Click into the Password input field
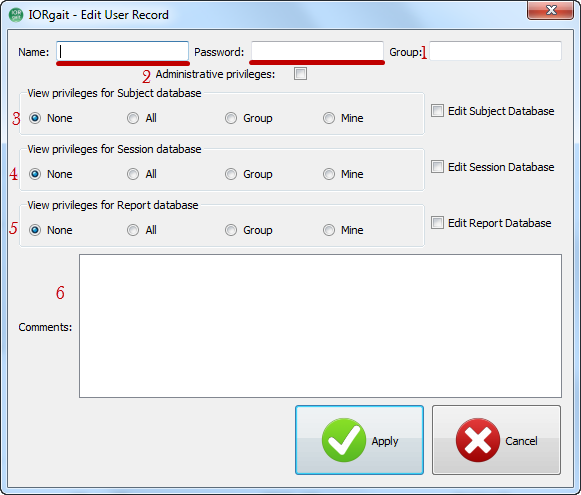The image size is (581, 495). point(317,51)
